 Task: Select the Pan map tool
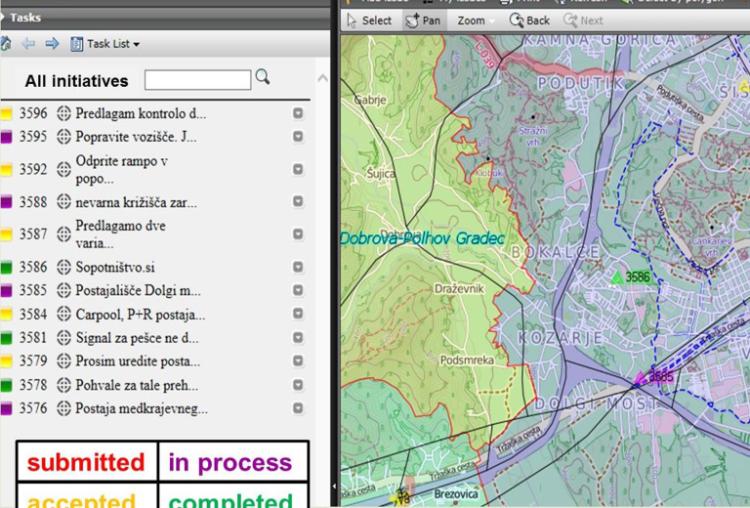click(422, 20)
